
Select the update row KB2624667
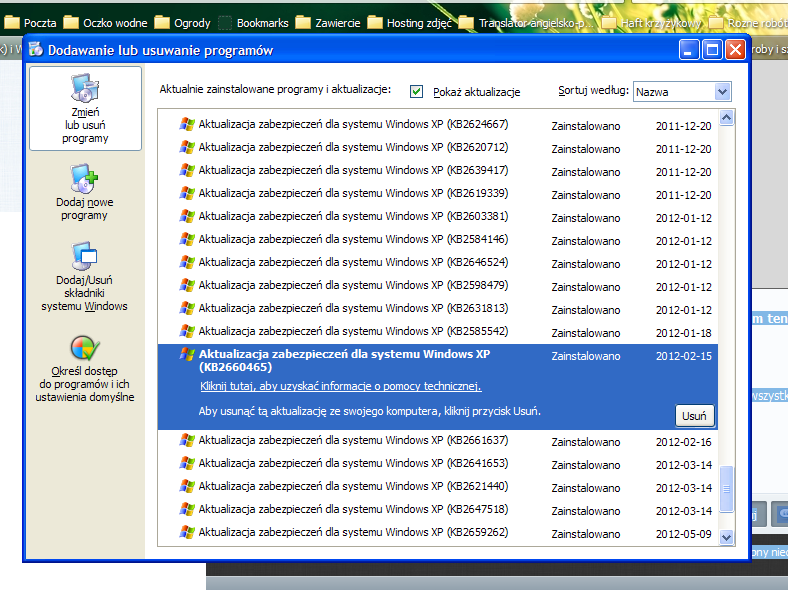click(x=438, y=125)
